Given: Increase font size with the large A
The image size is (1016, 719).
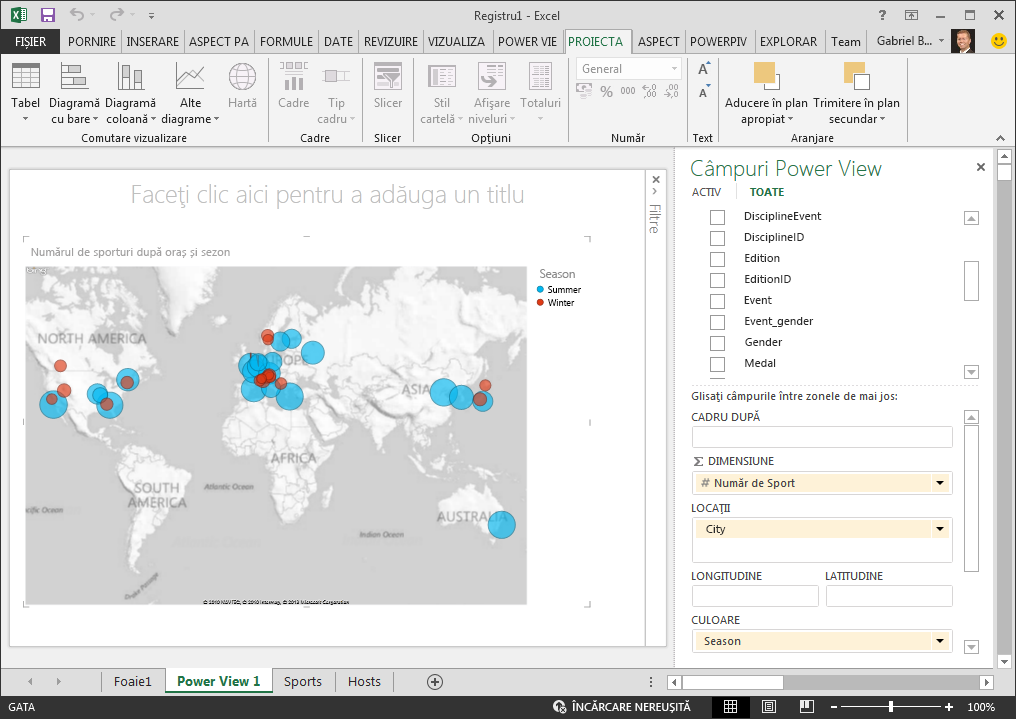Looking at the screenshot, I should click(x=704, y=69).
